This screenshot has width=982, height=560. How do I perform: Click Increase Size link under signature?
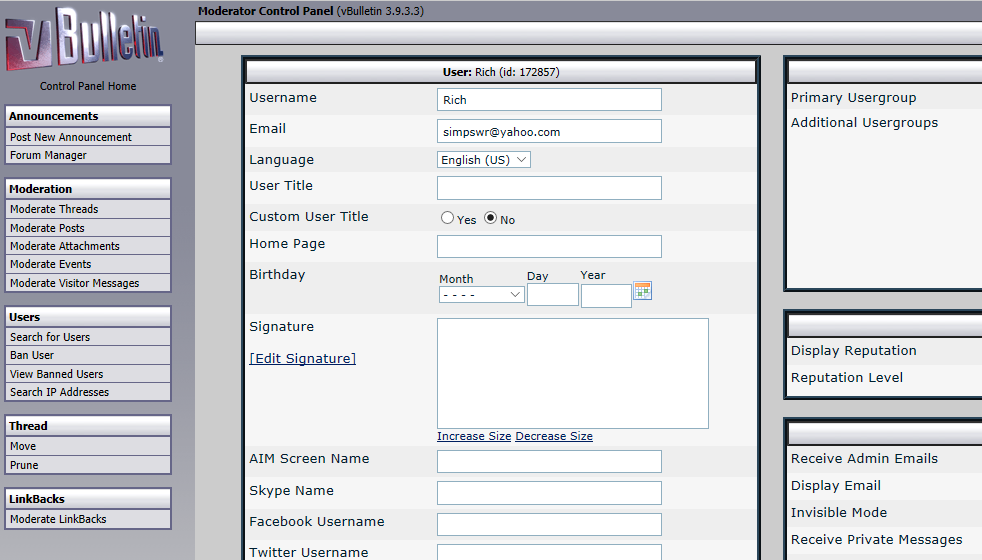coord(474,436)
